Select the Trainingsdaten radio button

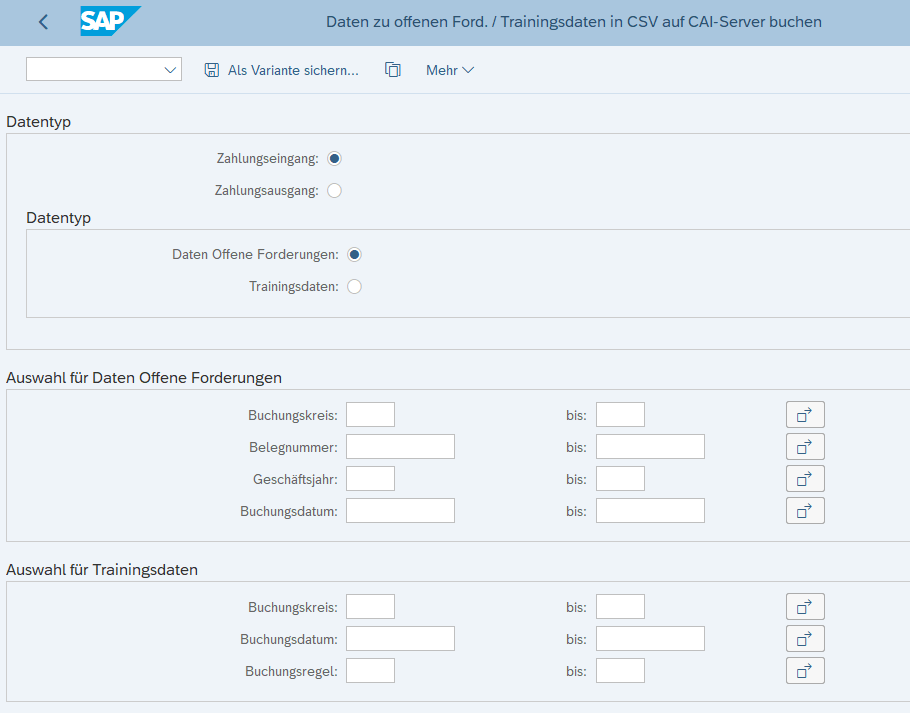[354, 286]
